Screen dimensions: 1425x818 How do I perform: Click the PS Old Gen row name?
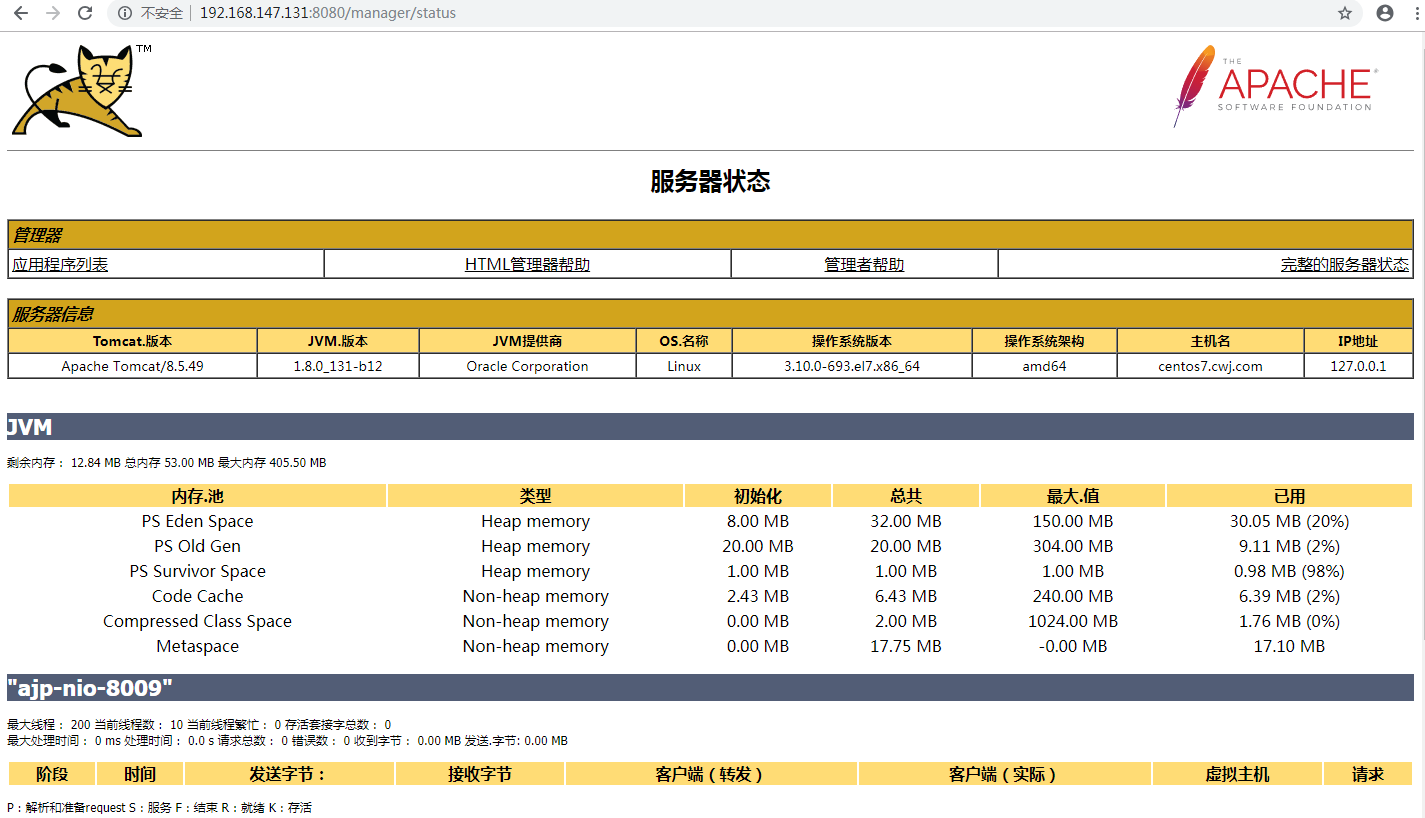pos(197,546)
